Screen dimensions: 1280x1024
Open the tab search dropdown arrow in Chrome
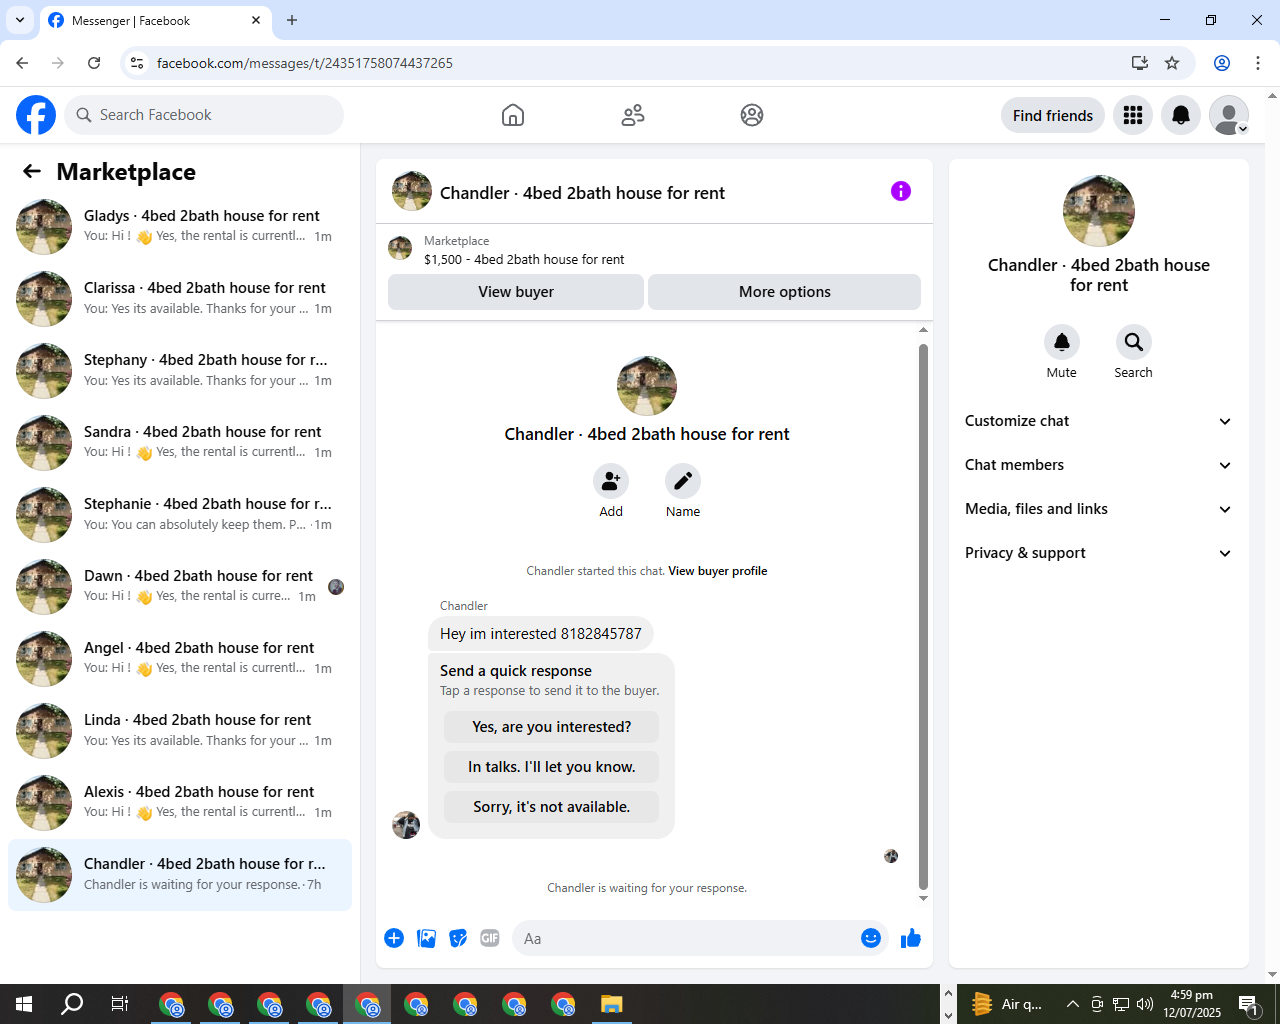[20, 20]
